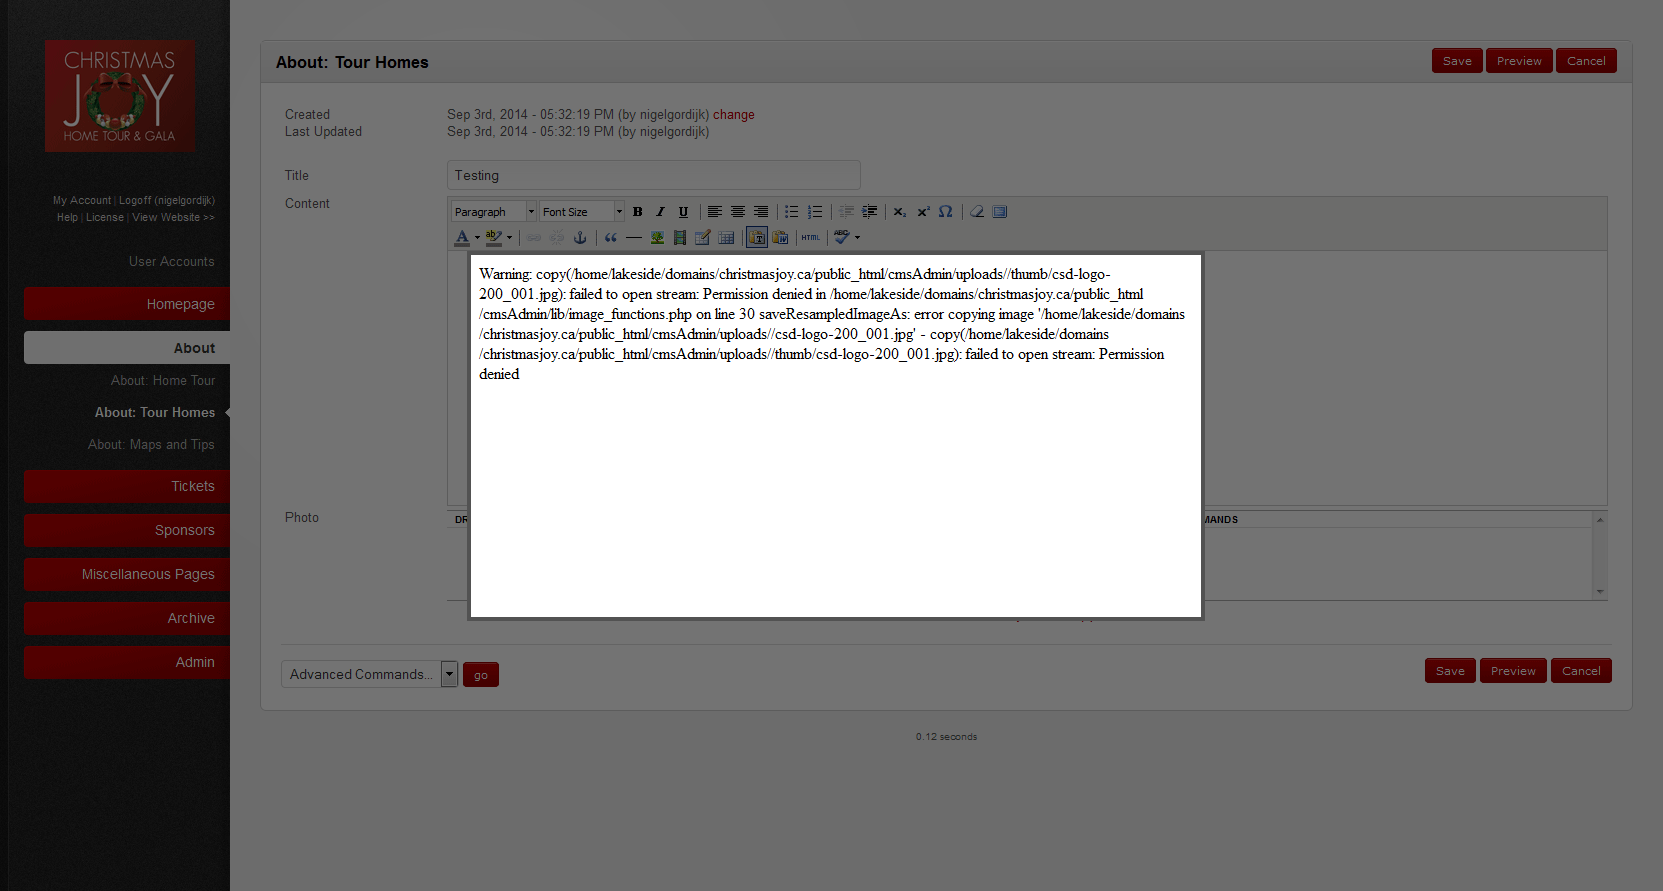
Task: Open the Archive section
Action: [127, 618]
